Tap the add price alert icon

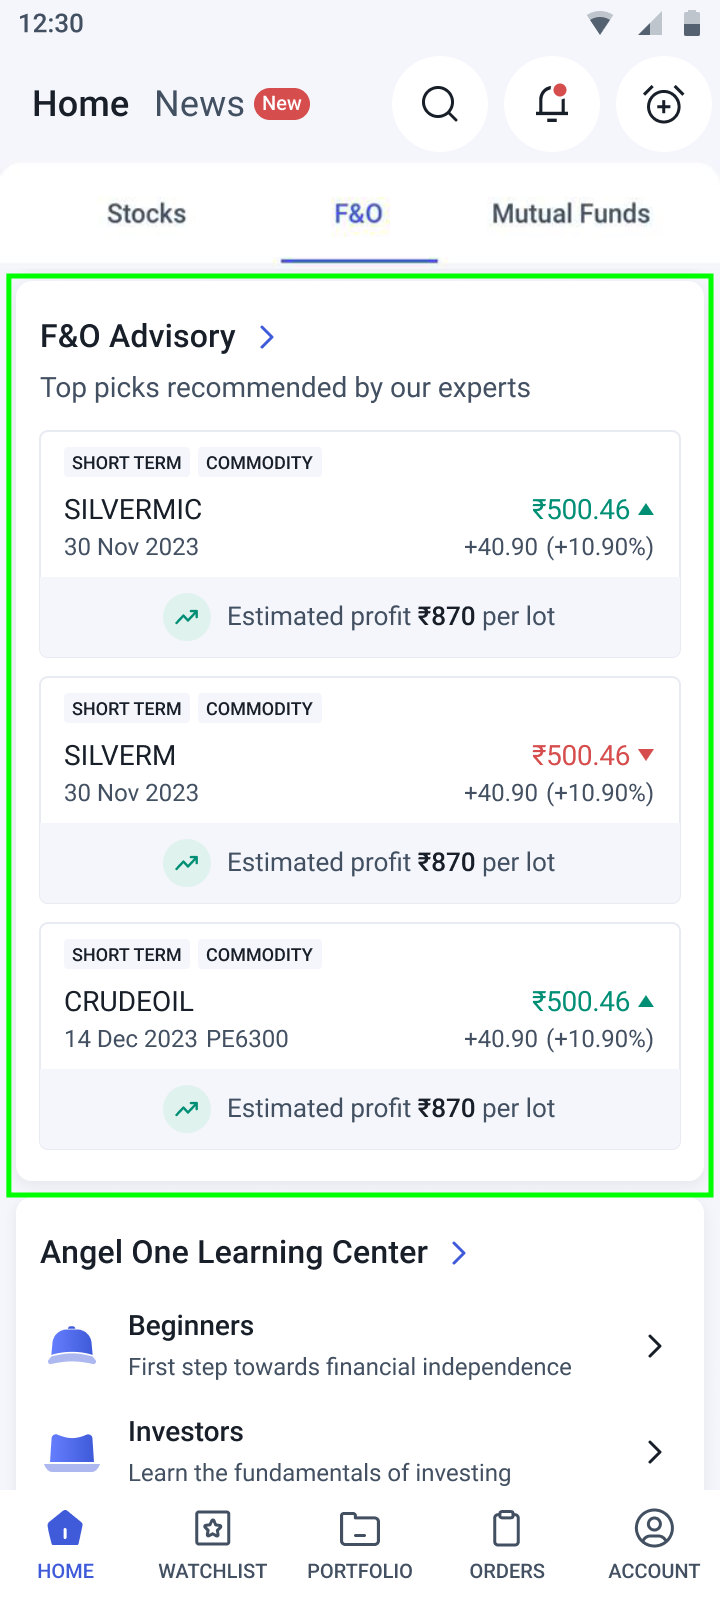[x=664, y=104]
